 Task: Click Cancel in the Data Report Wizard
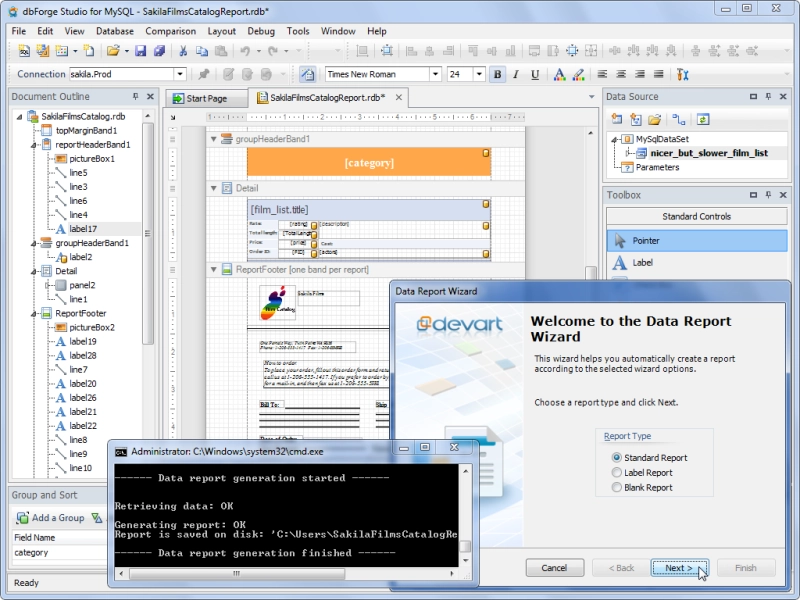(x=555, y=568)
